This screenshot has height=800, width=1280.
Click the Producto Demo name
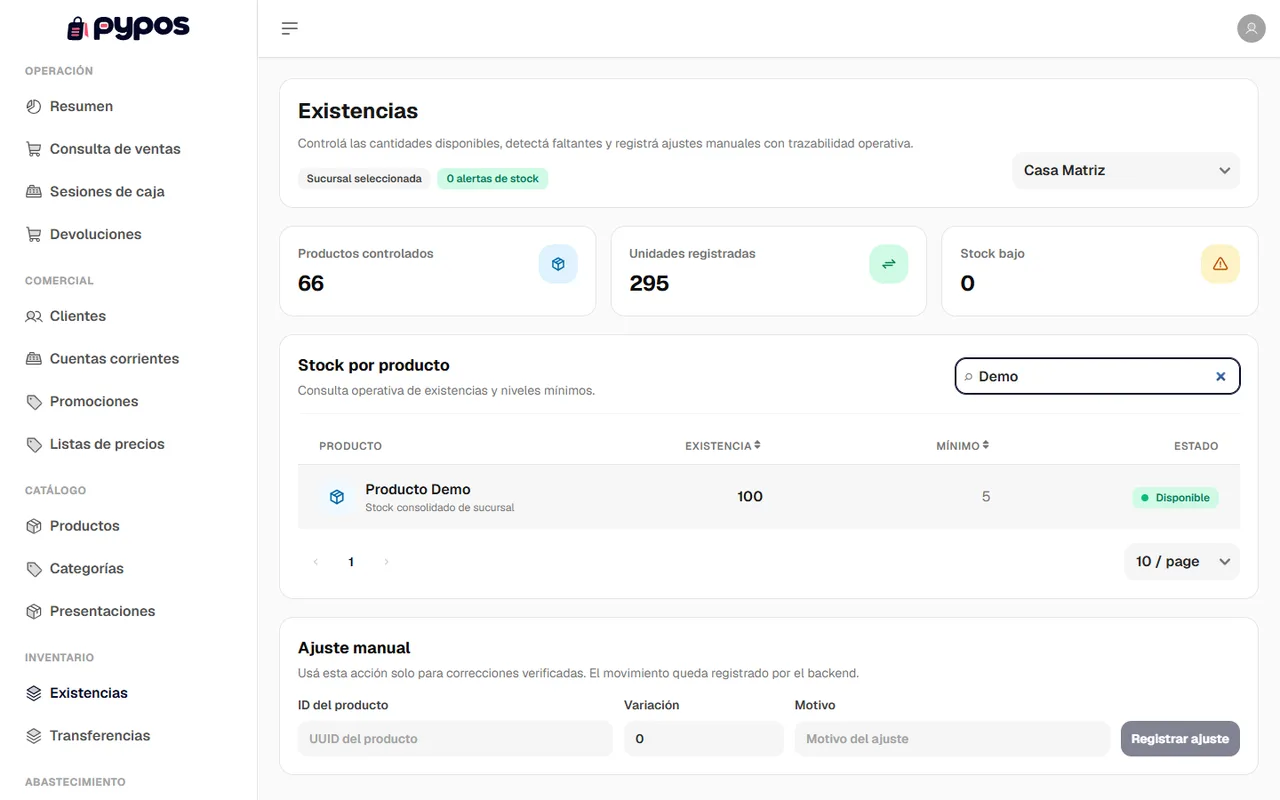(418, 489)
